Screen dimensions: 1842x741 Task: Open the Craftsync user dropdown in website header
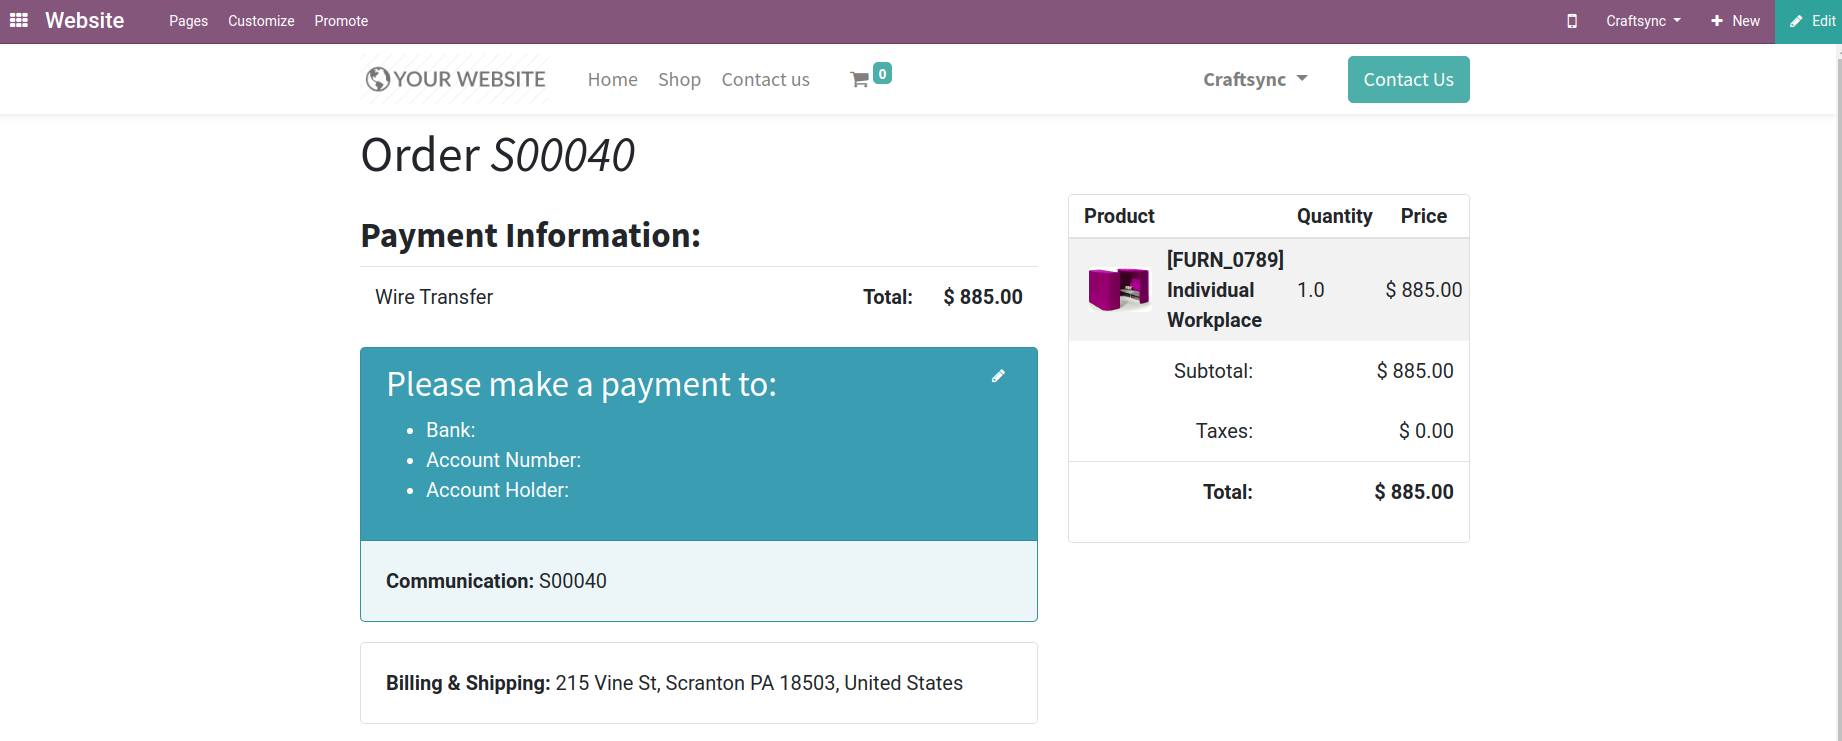pyautogui.click(x=1255, y=79)
